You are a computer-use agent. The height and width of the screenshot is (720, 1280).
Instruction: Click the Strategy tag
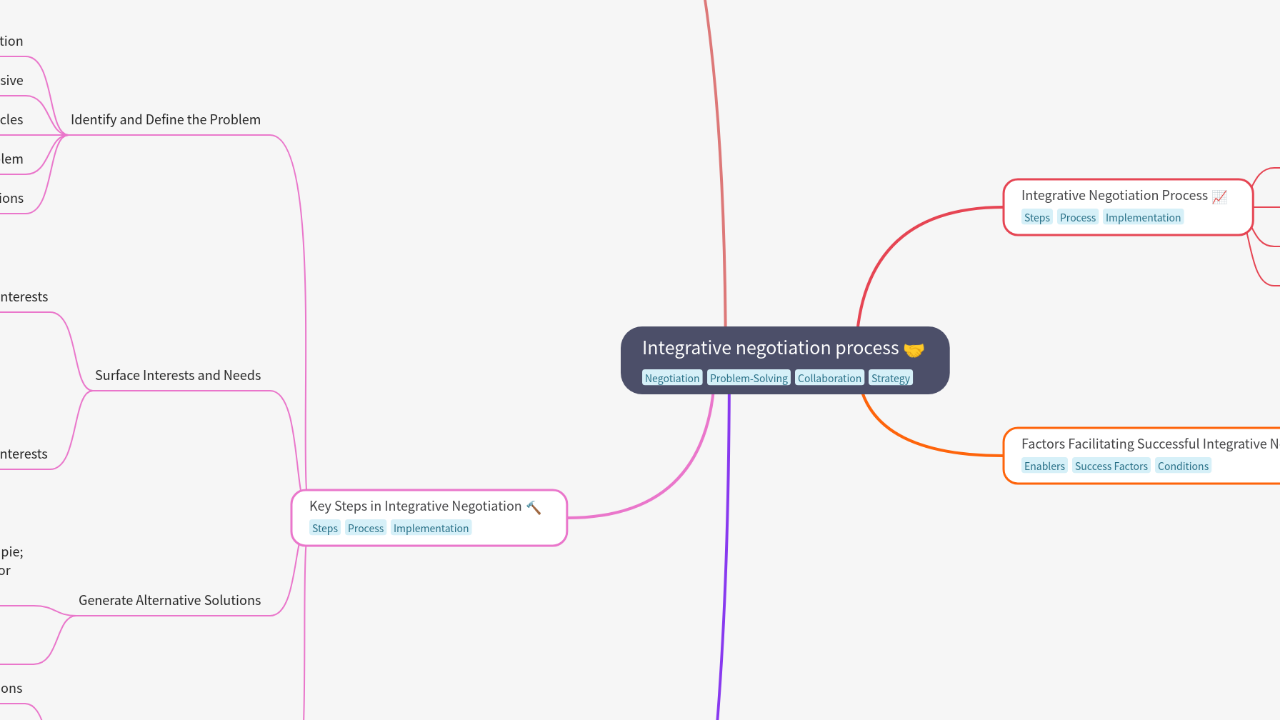890,378
